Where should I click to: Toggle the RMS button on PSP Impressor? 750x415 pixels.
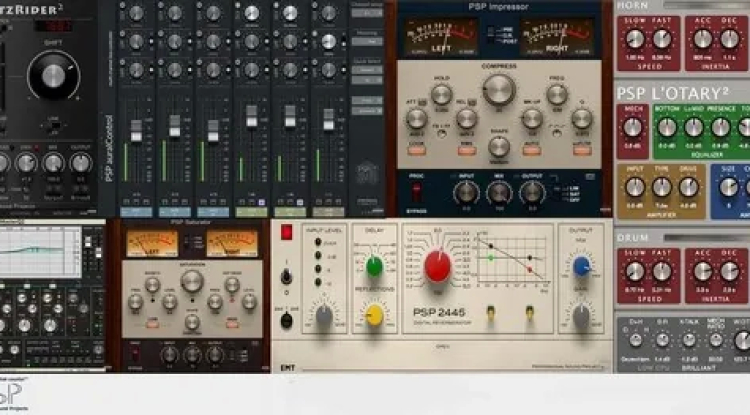click(466, 151)
